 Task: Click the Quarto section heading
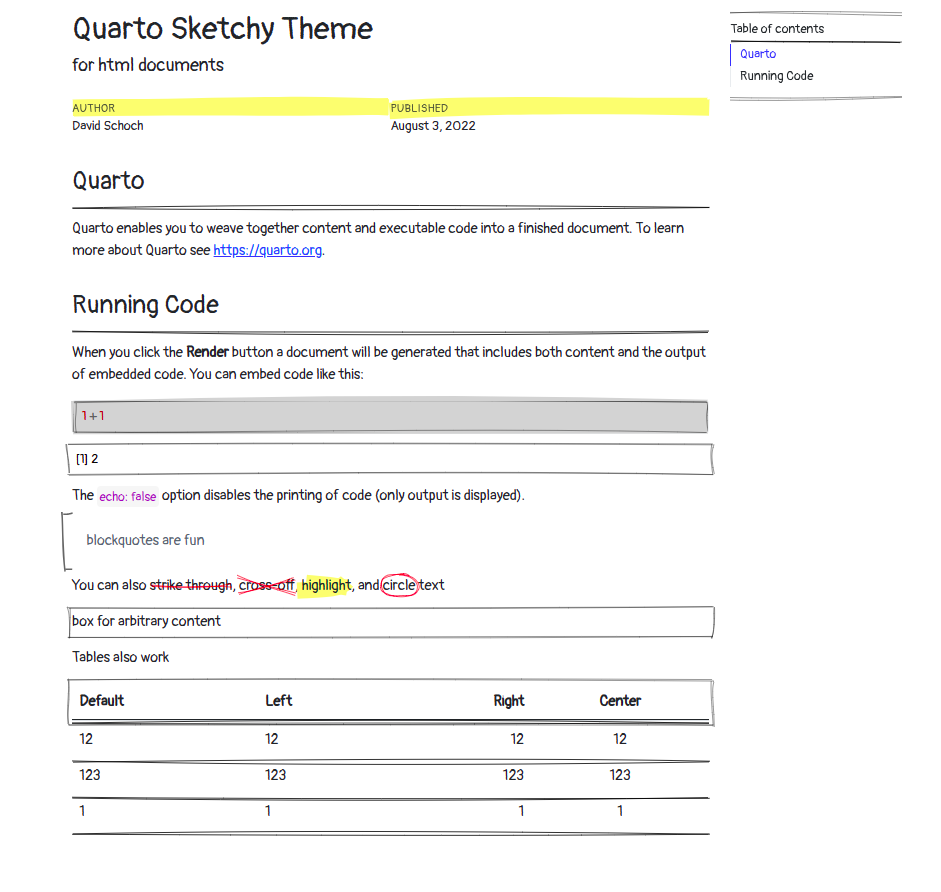click(108, 181)
